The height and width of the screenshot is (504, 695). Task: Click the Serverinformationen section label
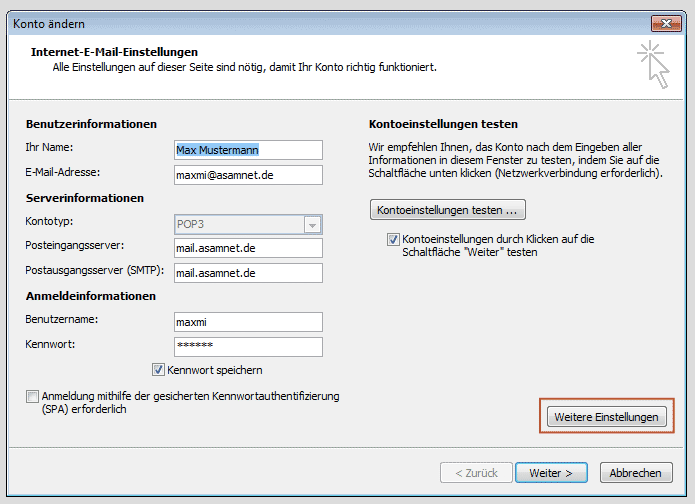tap(84, 198)
